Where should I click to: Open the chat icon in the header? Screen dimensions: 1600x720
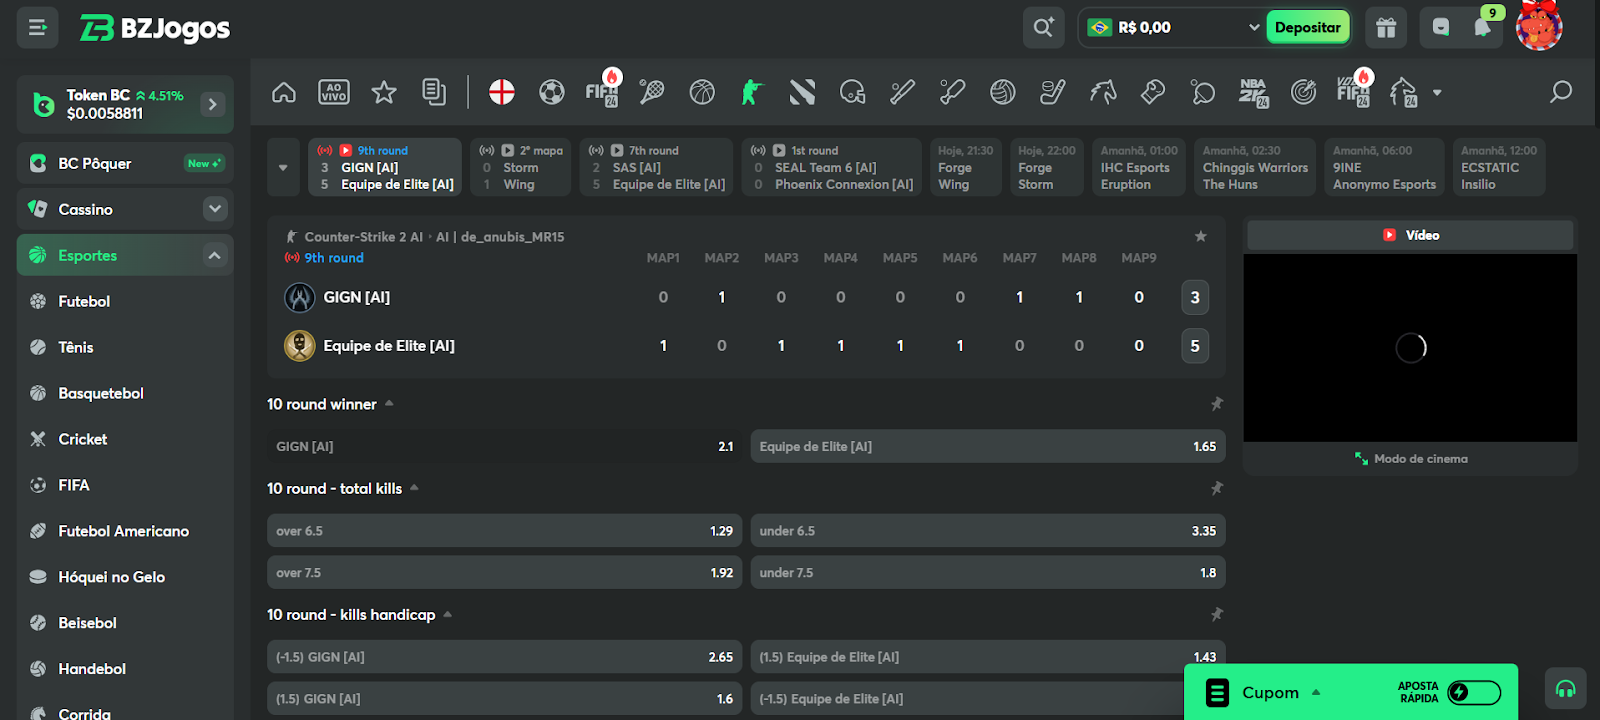point(1440,28)
